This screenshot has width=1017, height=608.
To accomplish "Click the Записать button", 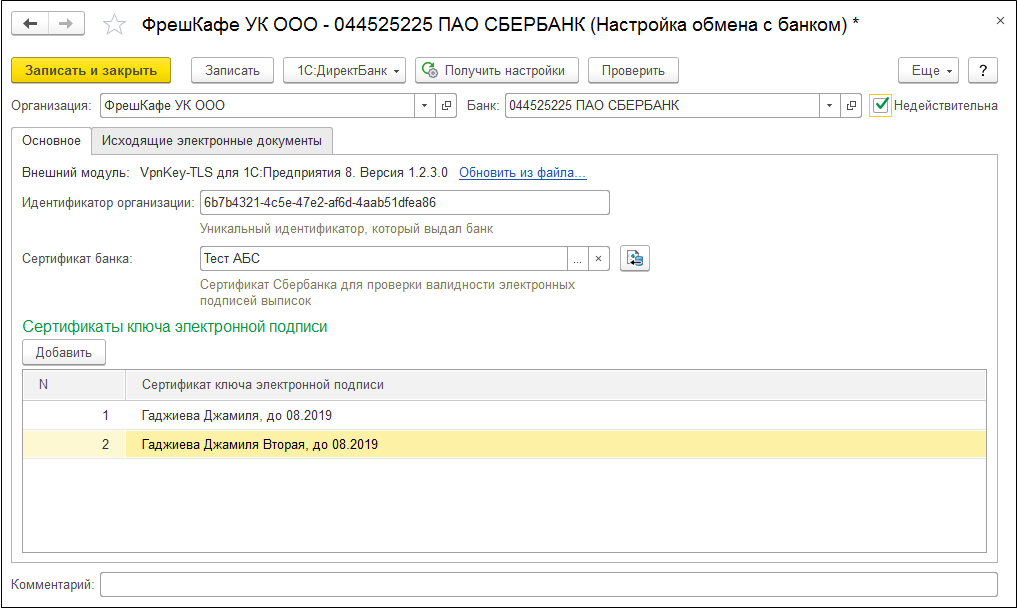I will (232, 71).
